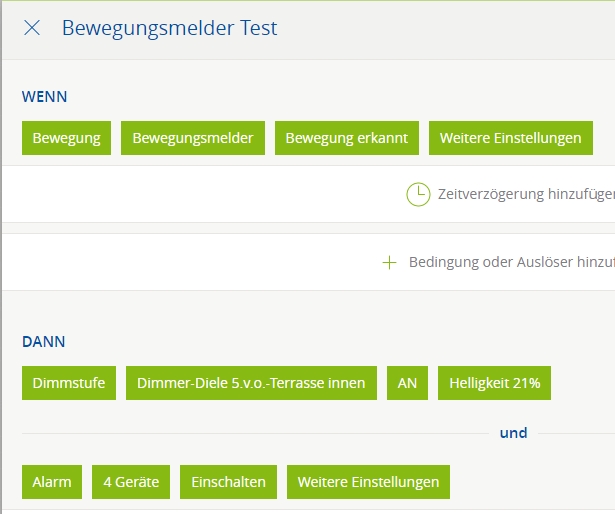615x514 pixels.
Task: Click the plus icon to add condition
Action: tap(390, 263)
